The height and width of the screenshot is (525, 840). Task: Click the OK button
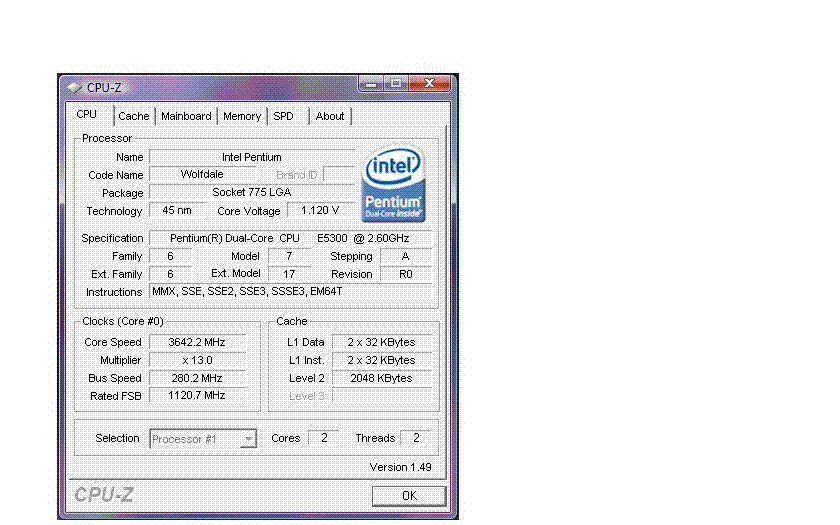[x=409, y=496]
